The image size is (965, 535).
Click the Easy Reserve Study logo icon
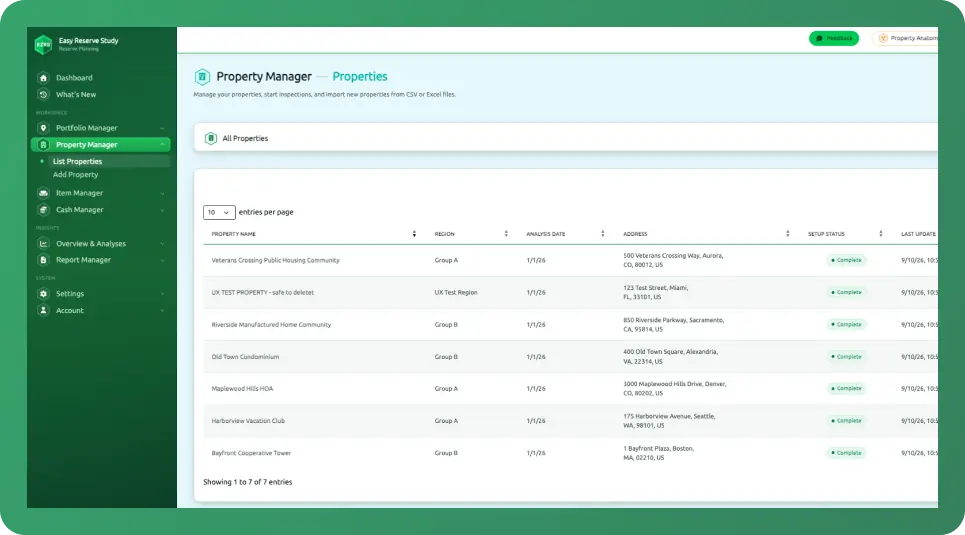pyautogui.click(x=43, y=44)
